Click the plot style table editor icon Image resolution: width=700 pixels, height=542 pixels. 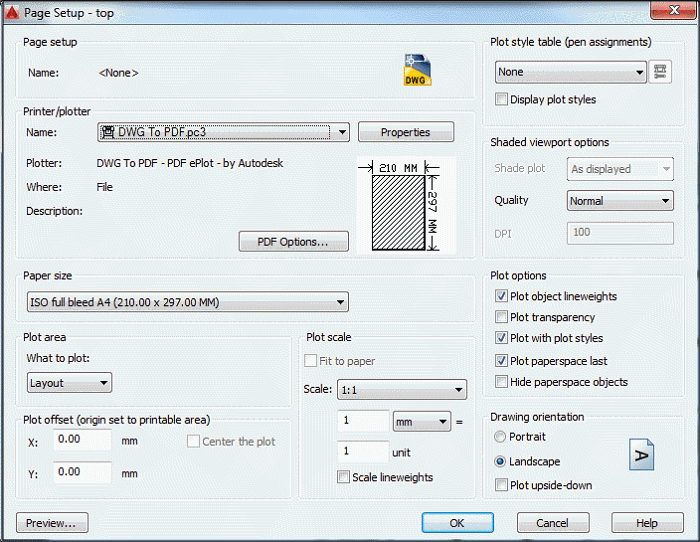click(661, 72)
